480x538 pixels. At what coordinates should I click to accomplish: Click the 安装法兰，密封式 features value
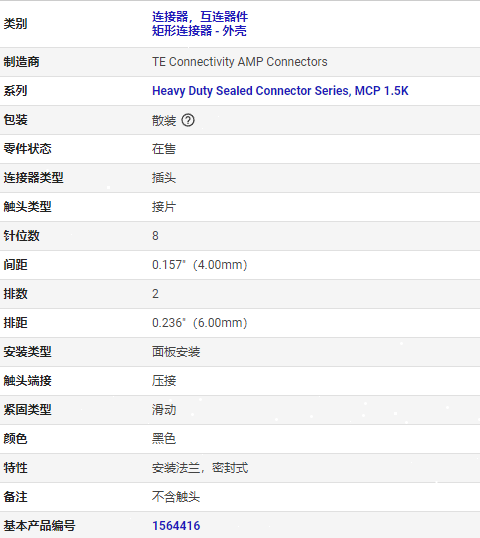point(200,468)
